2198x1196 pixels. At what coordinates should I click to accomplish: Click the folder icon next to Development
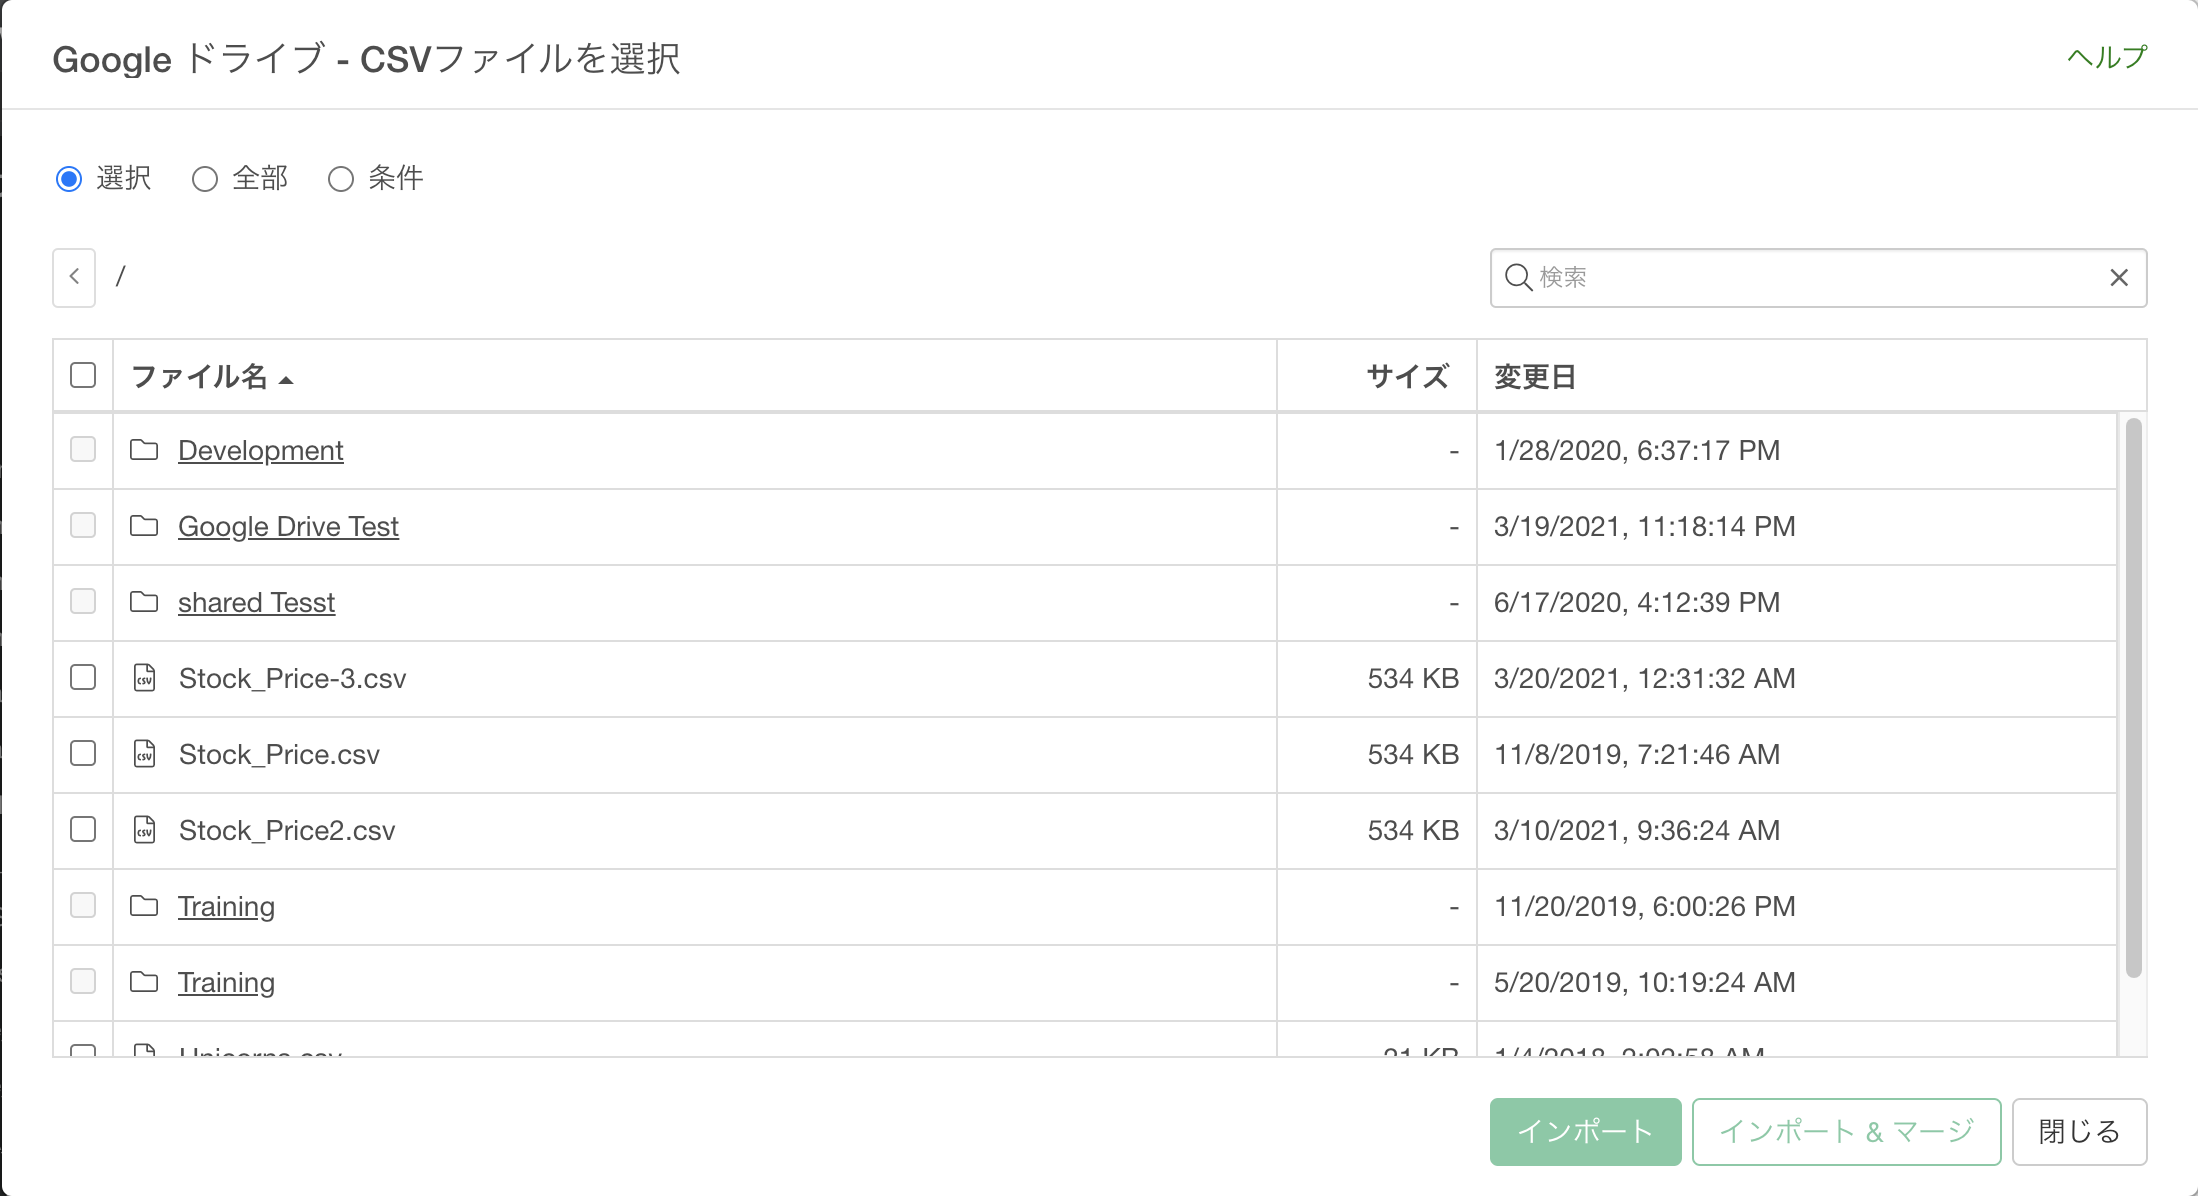pyautogui.click(x=144, y=450)
